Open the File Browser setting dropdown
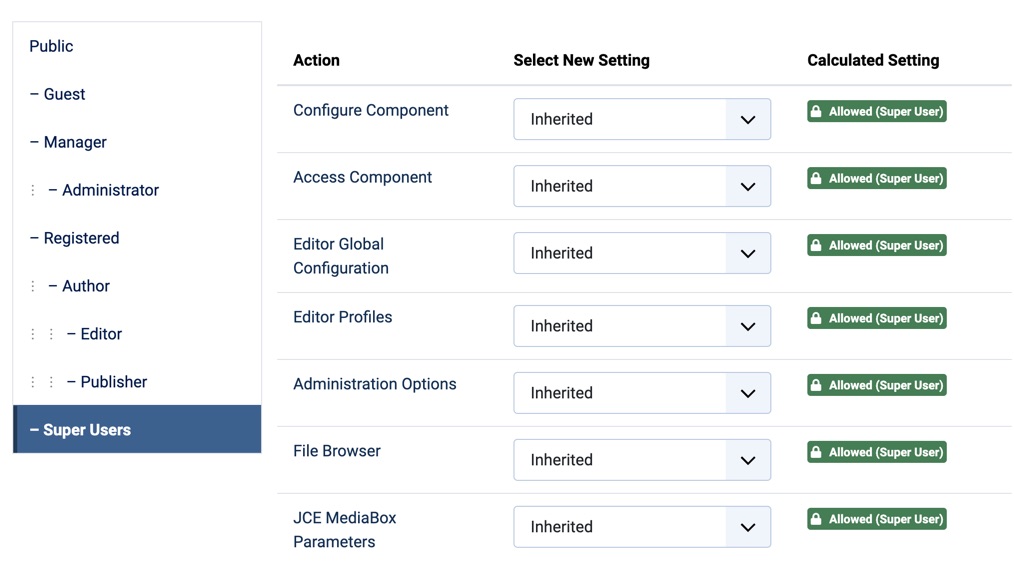The height and width of the screenshot is (578, 1014). pos(642,460)
